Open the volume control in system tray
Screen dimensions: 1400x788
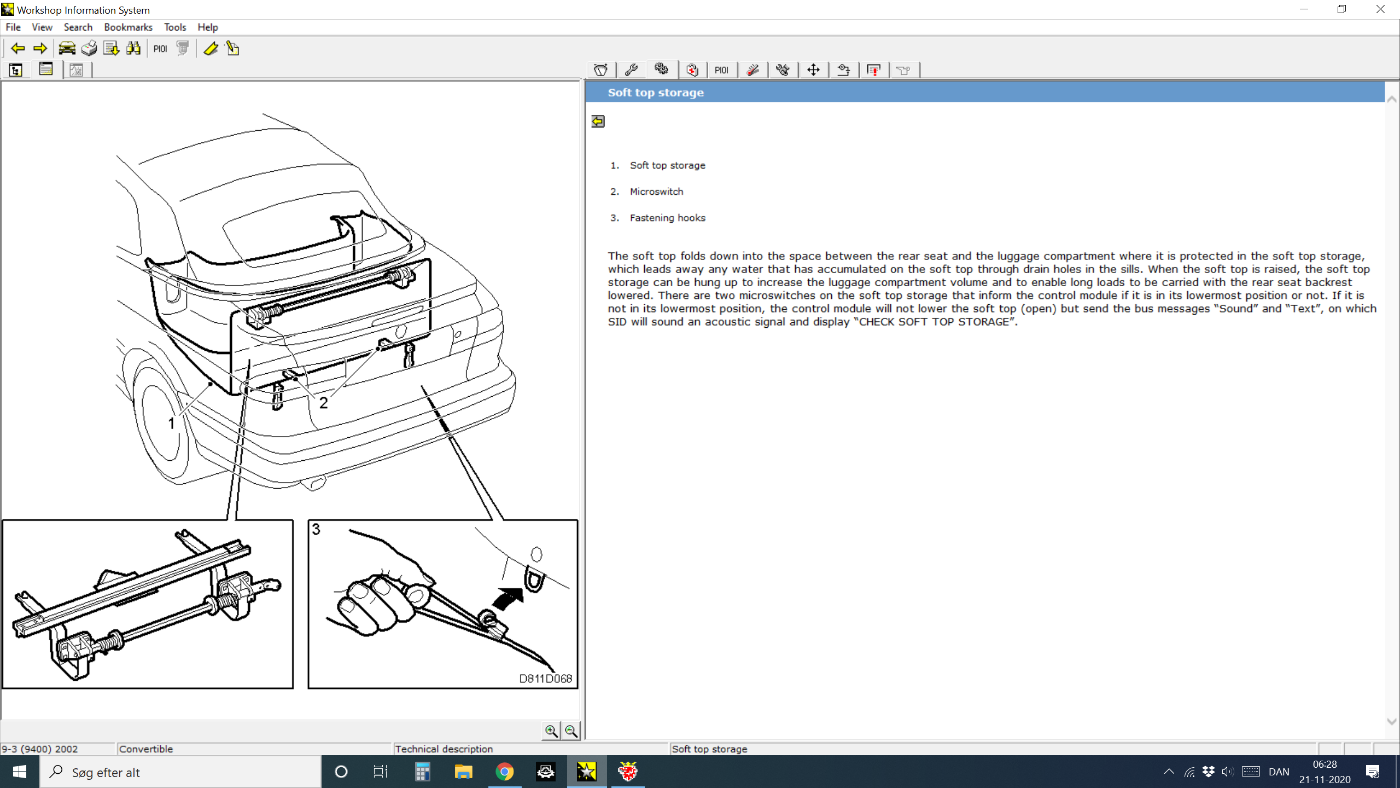click(x=1227, y=772)
